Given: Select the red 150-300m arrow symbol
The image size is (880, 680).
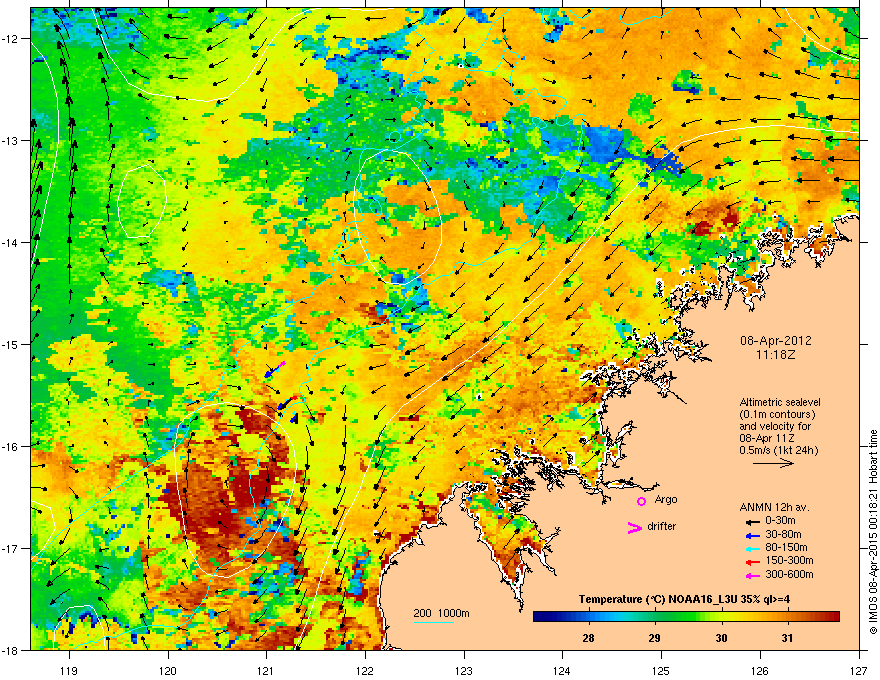Looking at the screenshot, I should tap(751, 561).
